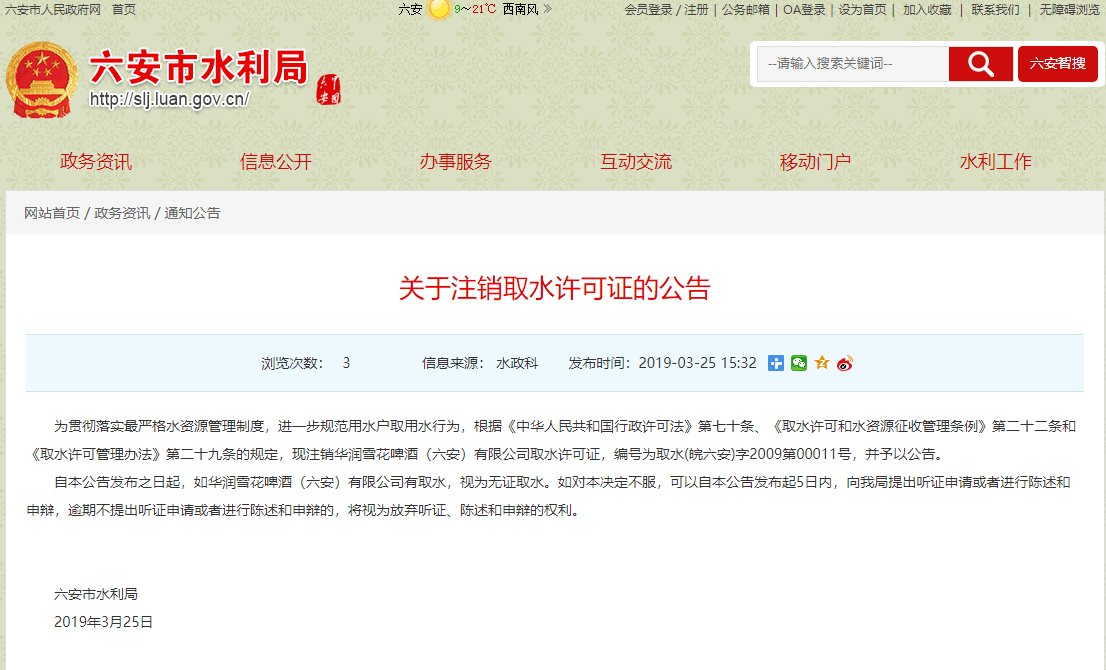This screenshot has height=670, width=1106.
Task: Open 信息公开 navigation menu
Action: point(276,162)
